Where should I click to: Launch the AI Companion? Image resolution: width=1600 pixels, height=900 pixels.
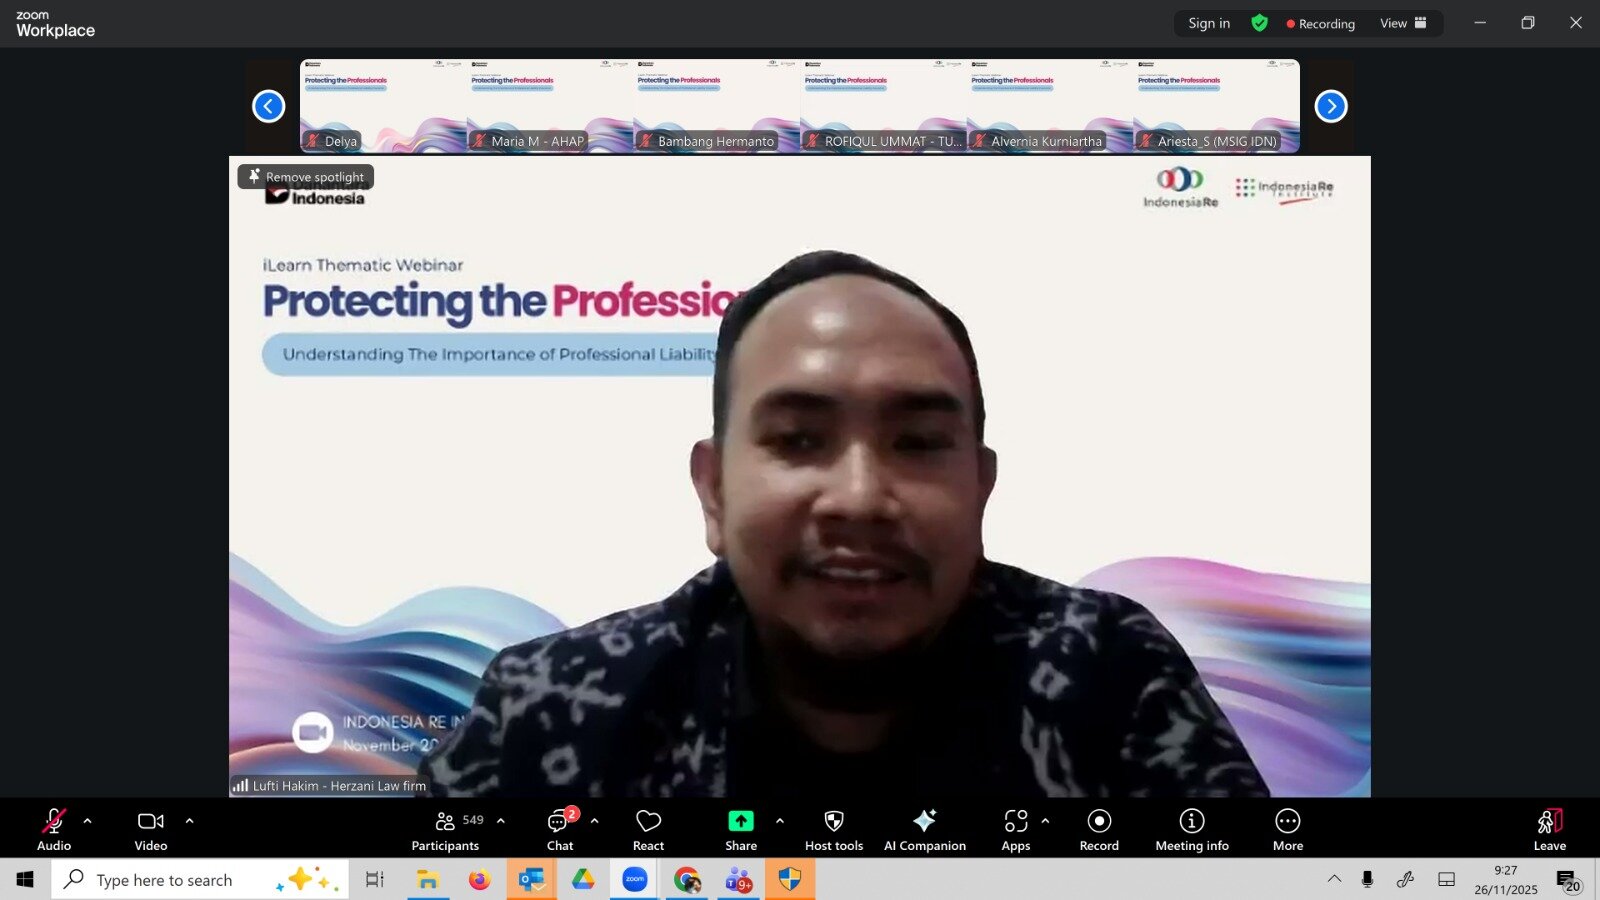pyautogui.click(x=925, y=829)
